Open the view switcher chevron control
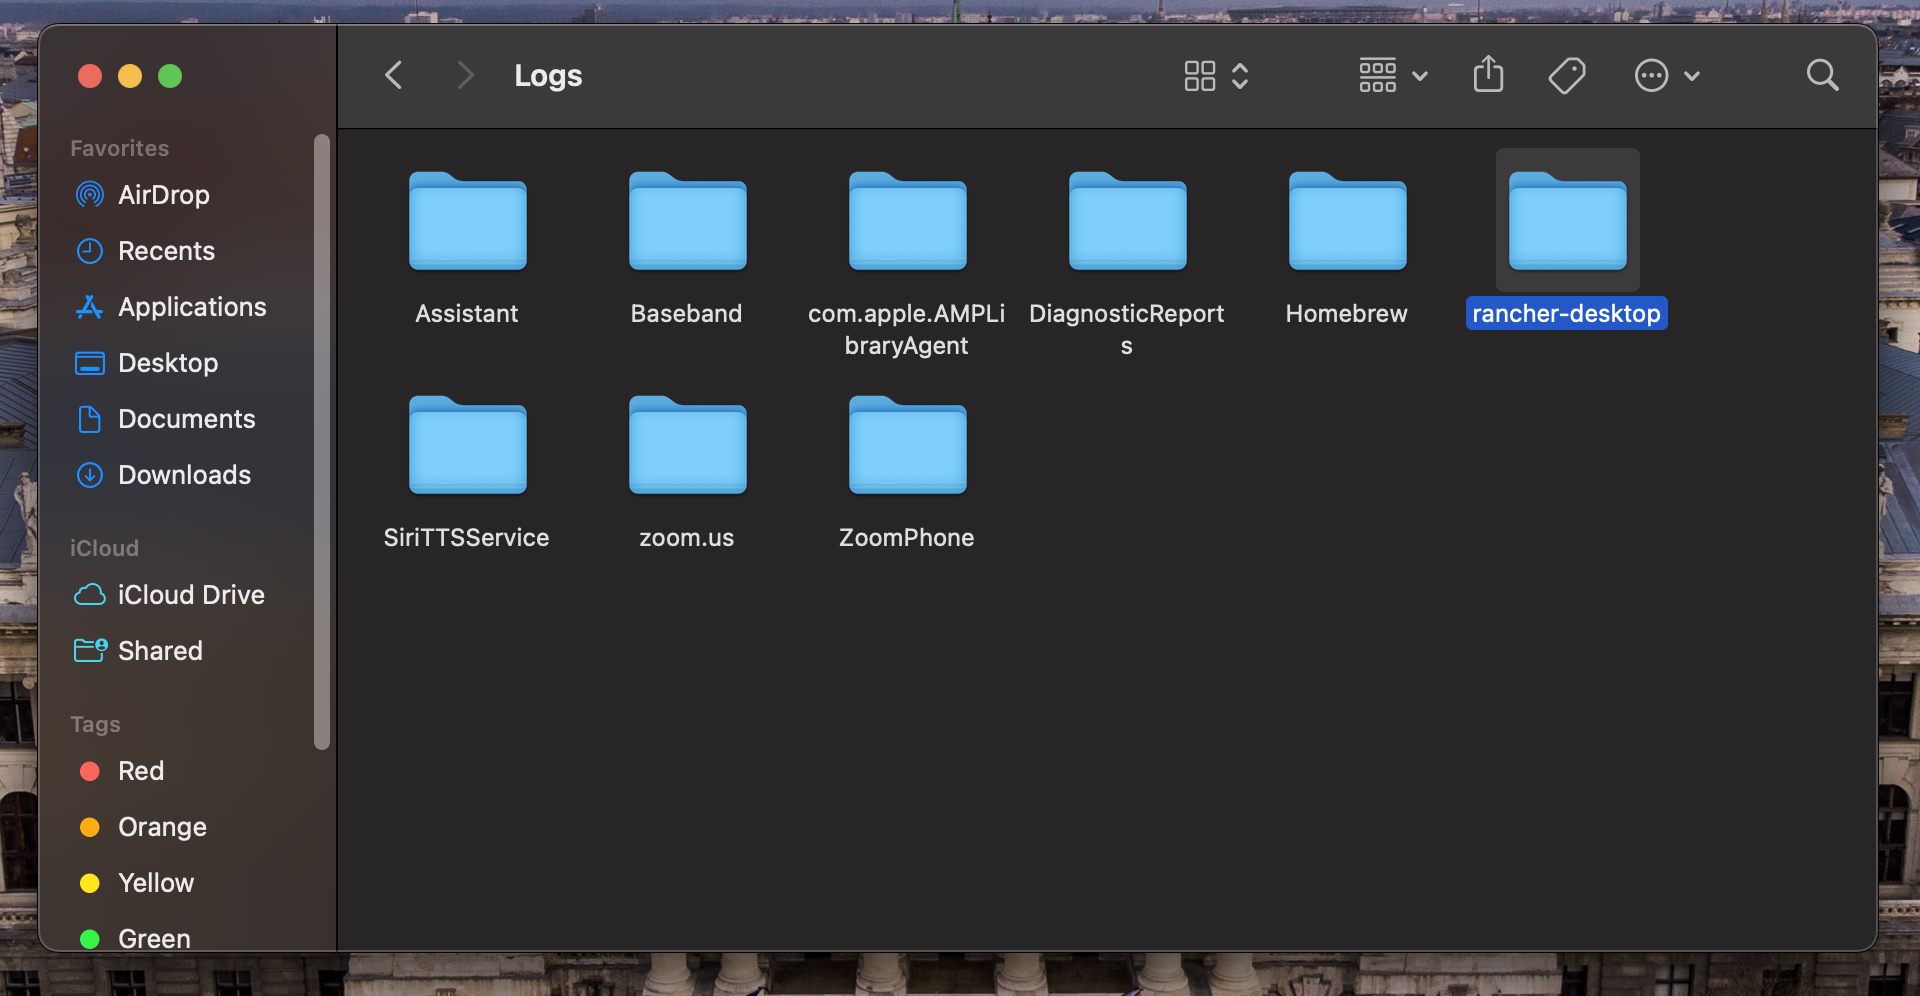This screenshot has height=996, width=1920. [x=1240, y=75]
